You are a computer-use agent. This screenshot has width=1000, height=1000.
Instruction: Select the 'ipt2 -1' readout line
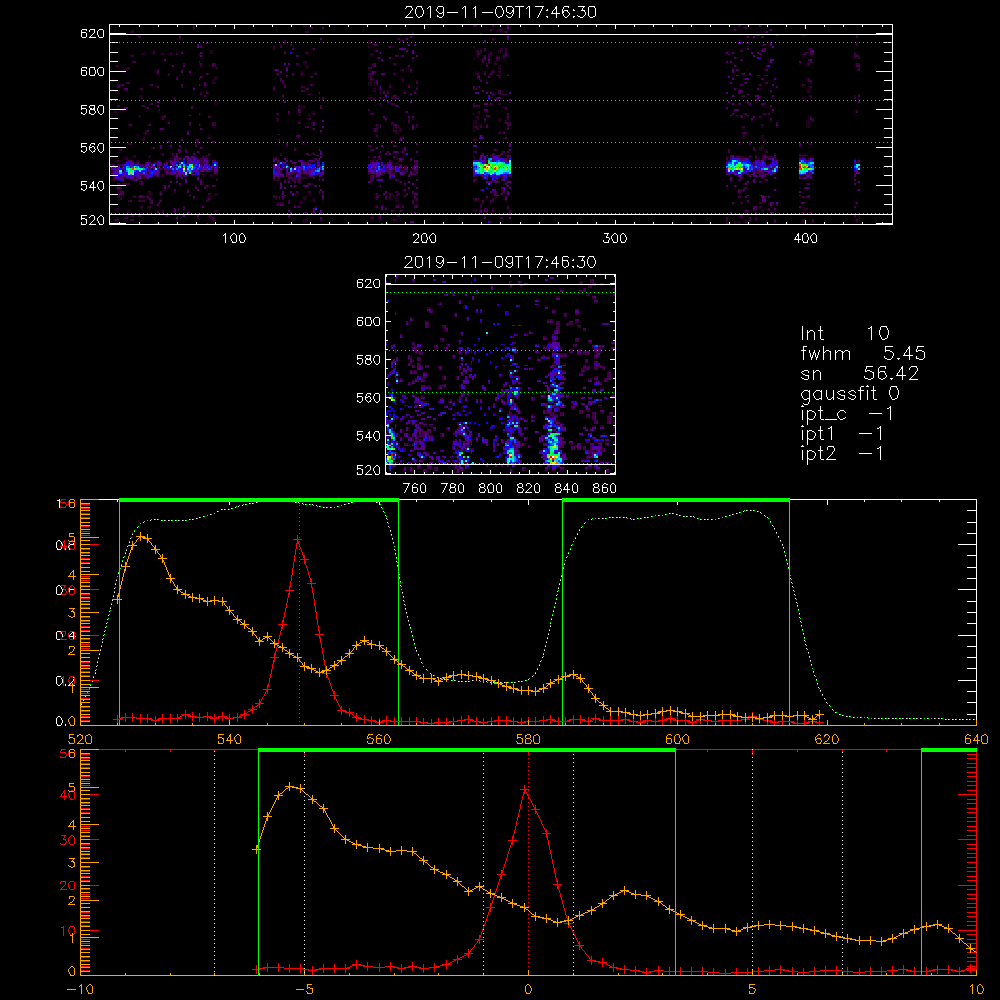tap(841, 453)
